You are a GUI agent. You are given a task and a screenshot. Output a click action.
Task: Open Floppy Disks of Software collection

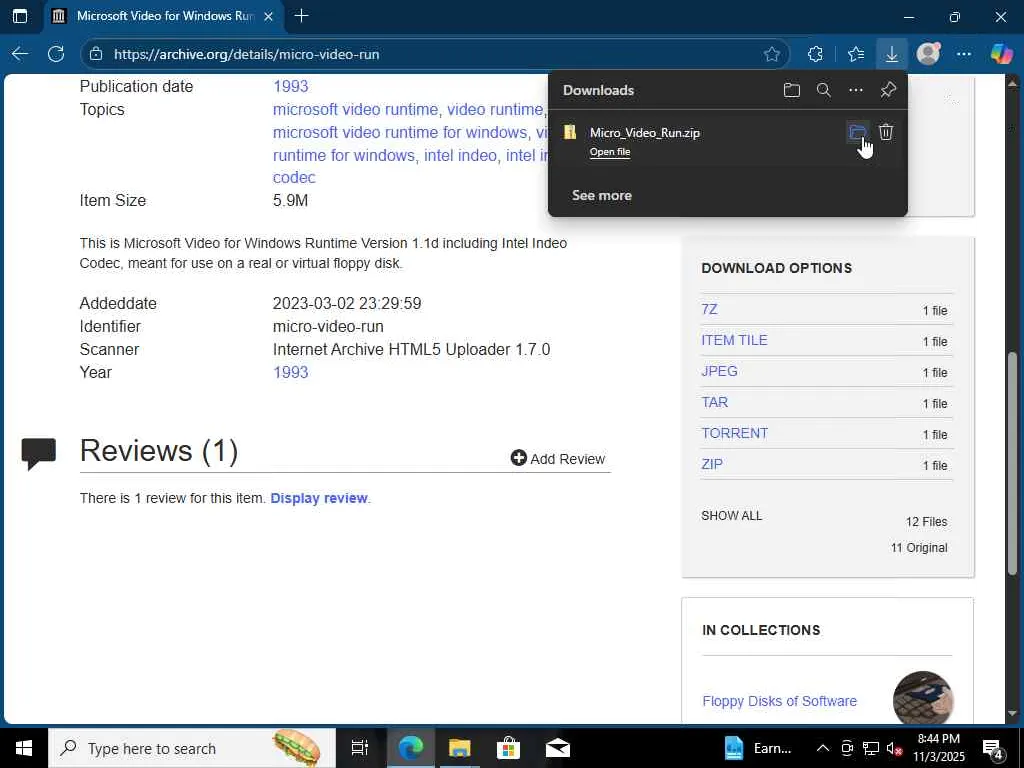click(779, 701)
